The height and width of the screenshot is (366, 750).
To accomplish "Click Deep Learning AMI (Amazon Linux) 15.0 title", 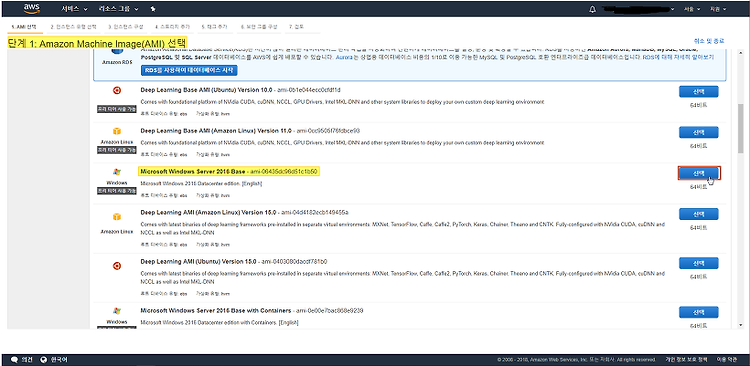I will tap(209, 212).
